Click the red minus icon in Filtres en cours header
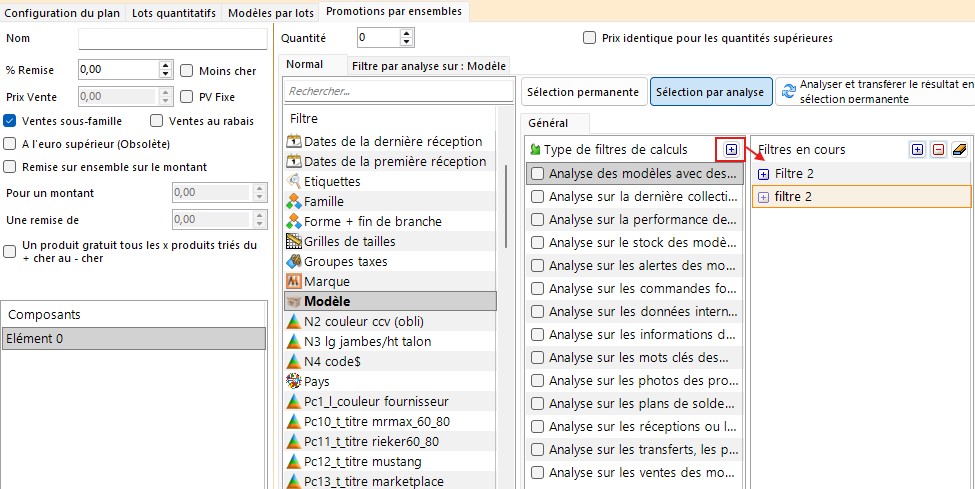Screen dimensions: 975x489 [938, 149]
